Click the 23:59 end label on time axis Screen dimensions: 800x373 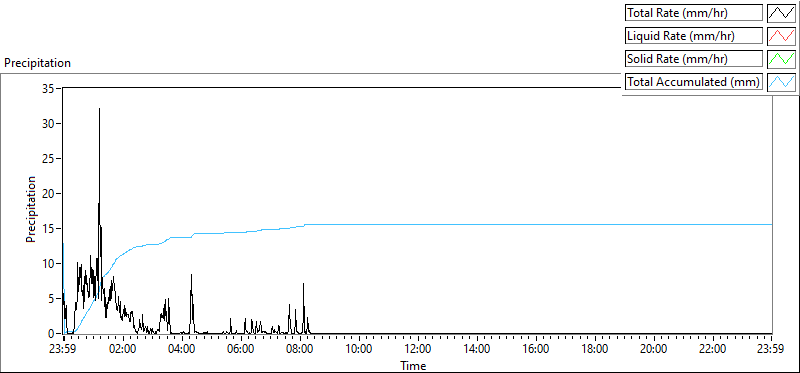click(771, 350)
